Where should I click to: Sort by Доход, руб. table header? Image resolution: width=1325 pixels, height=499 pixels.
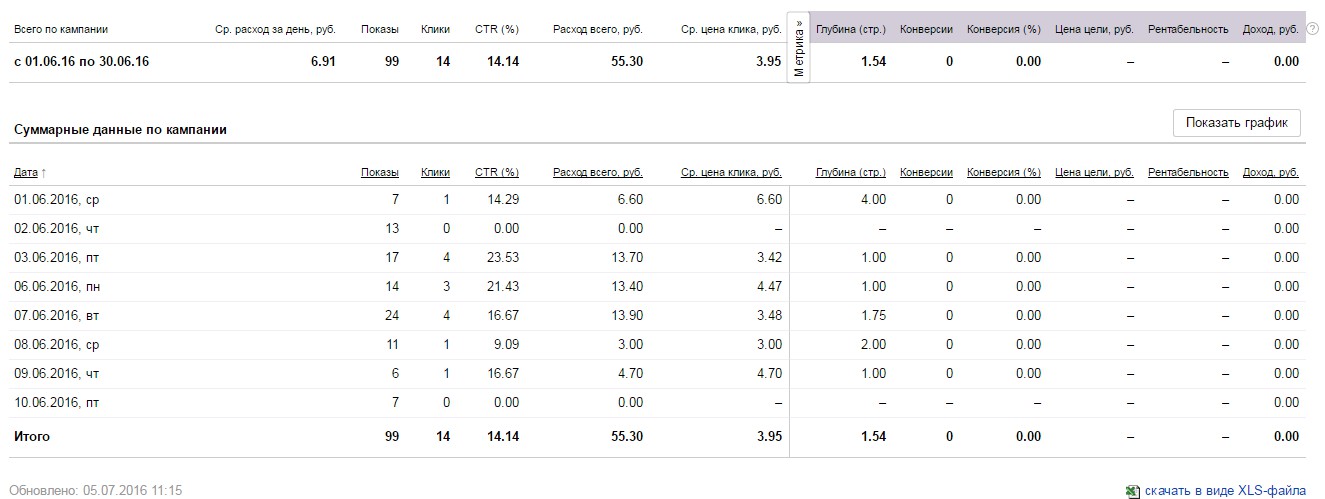(1271, 173)
